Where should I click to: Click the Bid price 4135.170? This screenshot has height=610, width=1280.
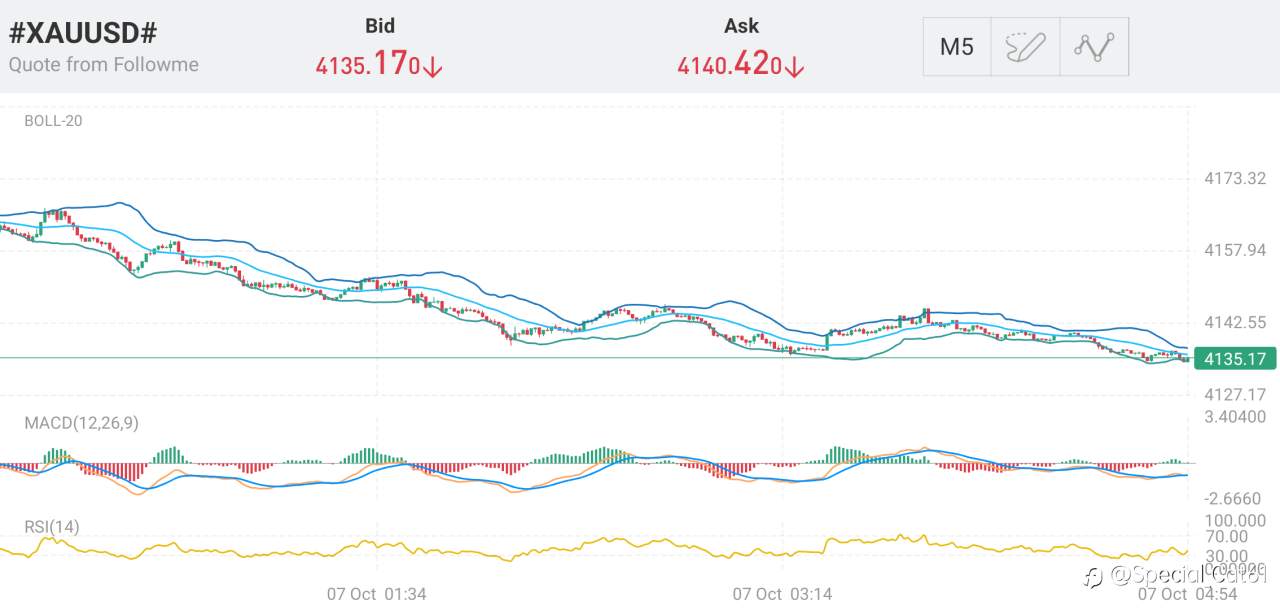(x=379, y=65)
